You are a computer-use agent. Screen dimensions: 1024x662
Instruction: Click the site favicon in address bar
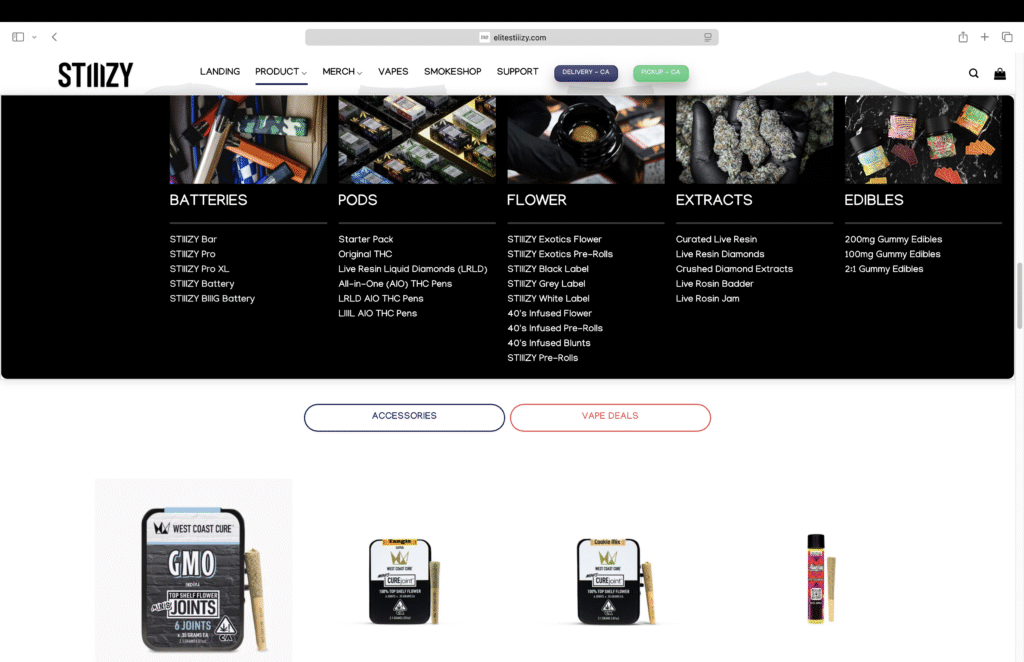click(x=484, y=37)
